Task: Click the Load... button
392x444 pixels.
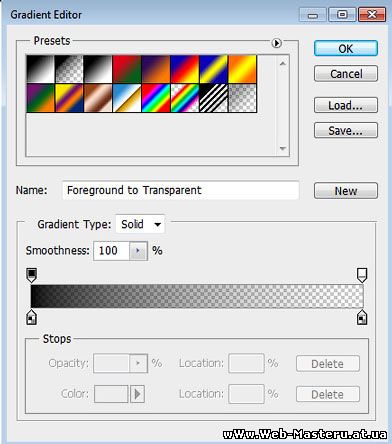Action: click(346, 105)
